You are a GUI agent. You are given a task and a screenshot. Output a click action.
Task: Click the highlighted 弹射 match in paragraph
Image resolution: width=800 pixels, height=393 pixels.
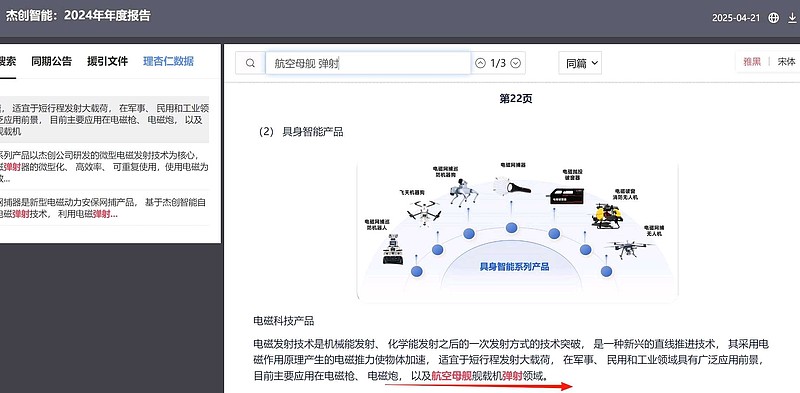click(512, 377)
